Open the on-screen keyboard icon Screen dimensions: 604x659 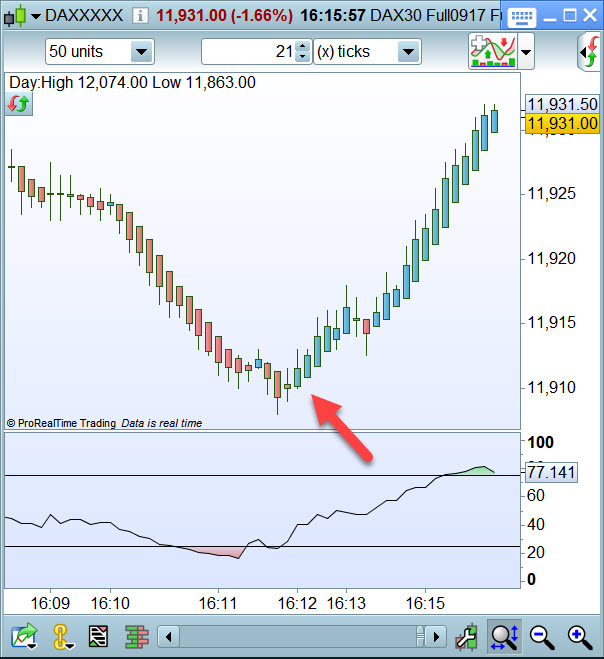pyautogui.click(x=521, y=17)
